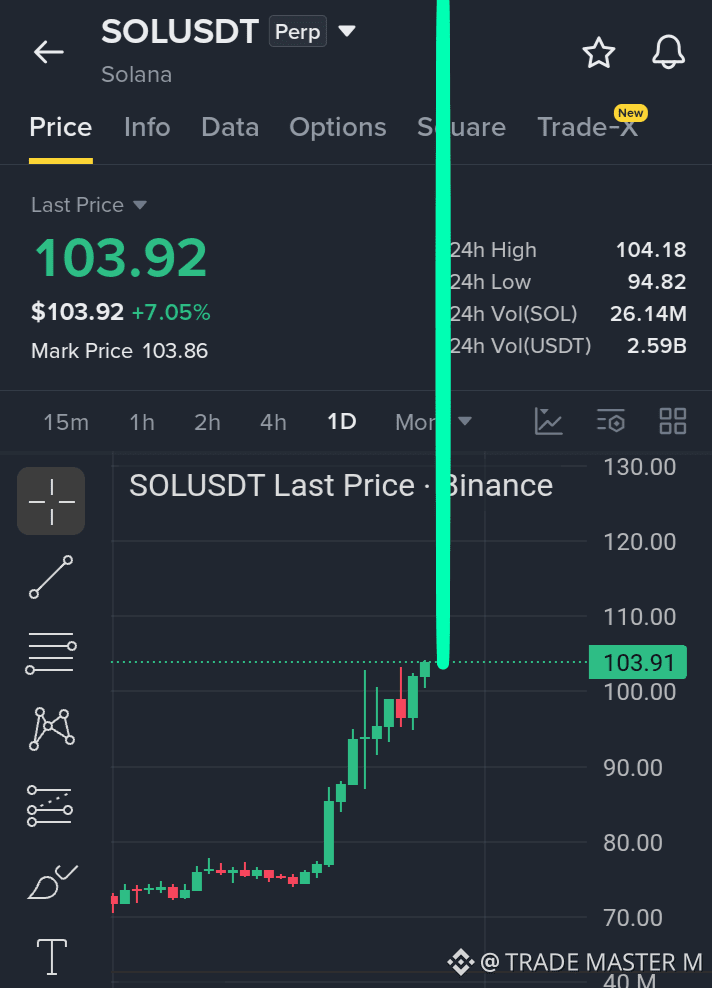Select the 2h timeframe
The width and height of the screenshot is (712, 988).
(x=207, y=422)
